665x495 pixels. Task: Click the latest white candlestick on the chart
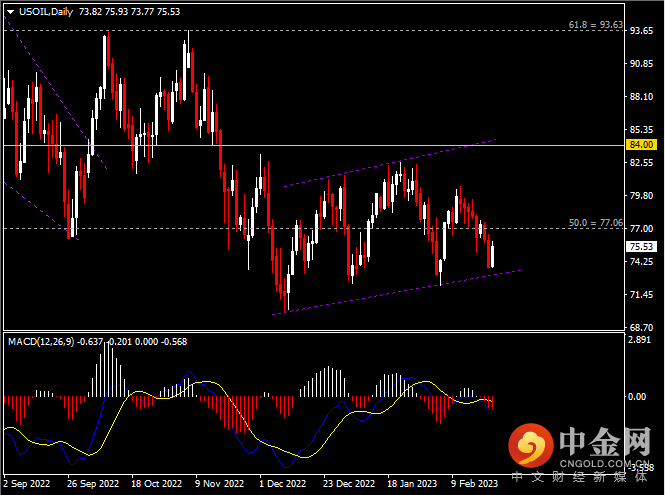click(x=492, y=255)
